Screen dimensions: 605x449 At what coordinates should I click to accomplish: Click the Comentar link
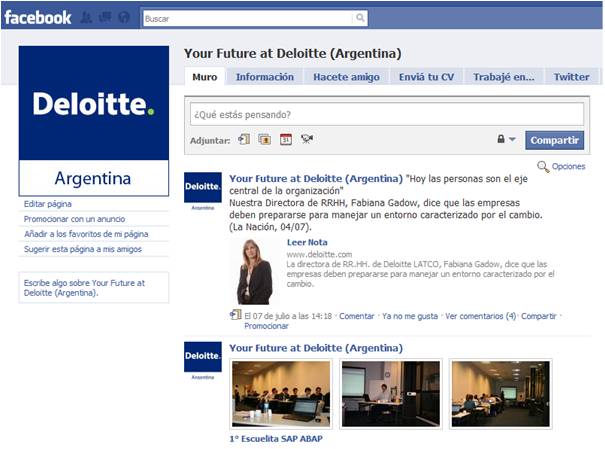tap(357, 316)
